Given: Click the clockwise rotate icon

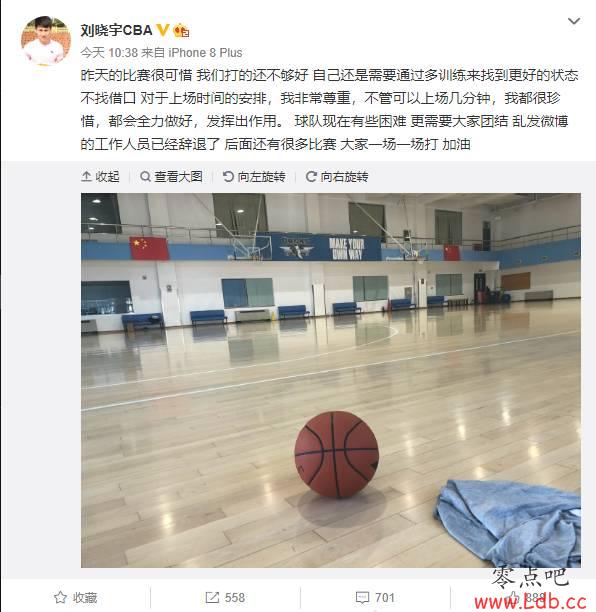Looking at the screenshot, I should click(x=311, y=177).
